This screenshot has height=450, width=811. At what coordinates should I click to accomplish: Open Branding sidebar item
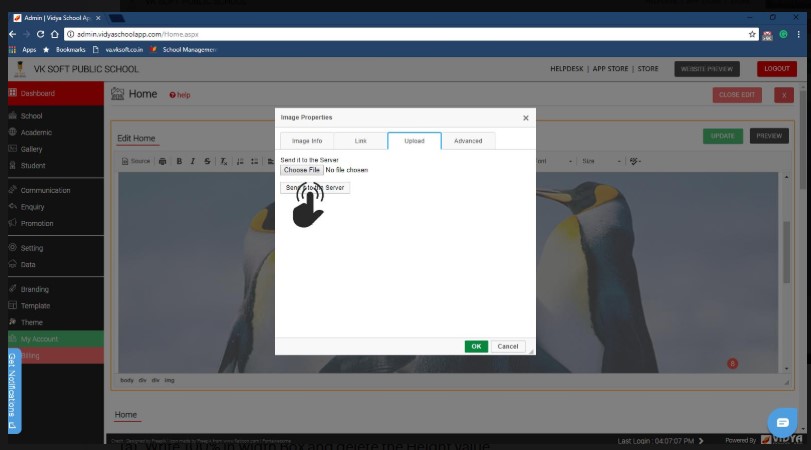point(56,290)
